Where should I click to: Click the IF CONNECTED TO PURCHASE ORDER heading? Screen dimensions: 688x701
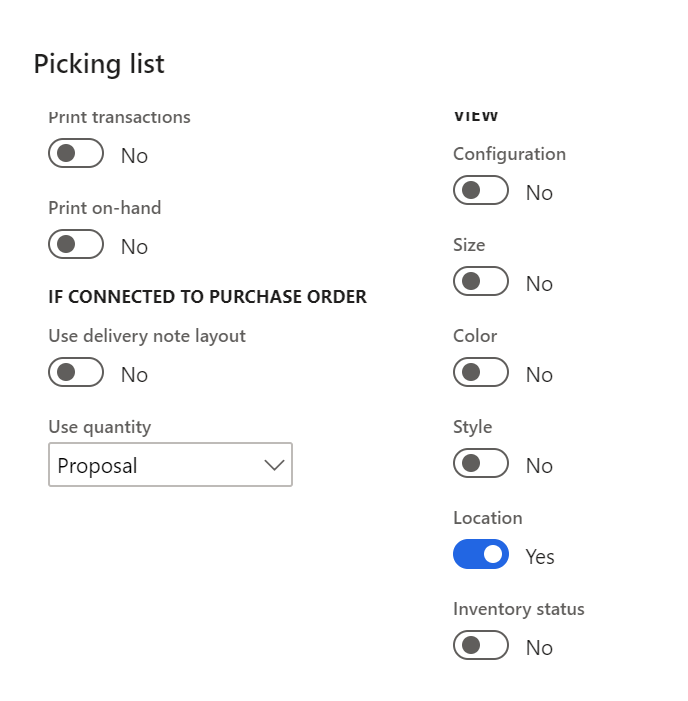click(x=207, y=297)
